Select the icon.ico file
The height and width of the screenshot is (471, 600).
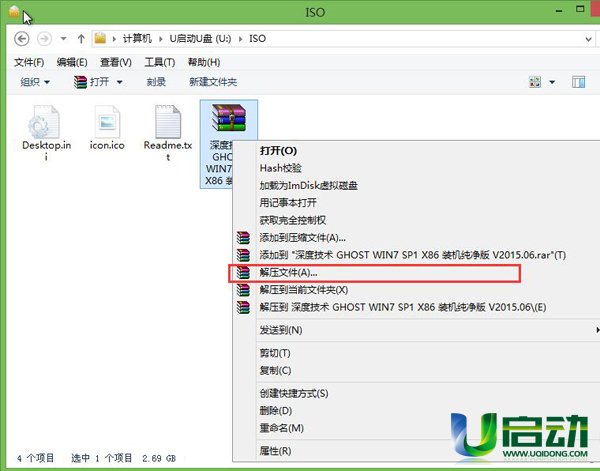pyautogui.click(x=107, y=127)
